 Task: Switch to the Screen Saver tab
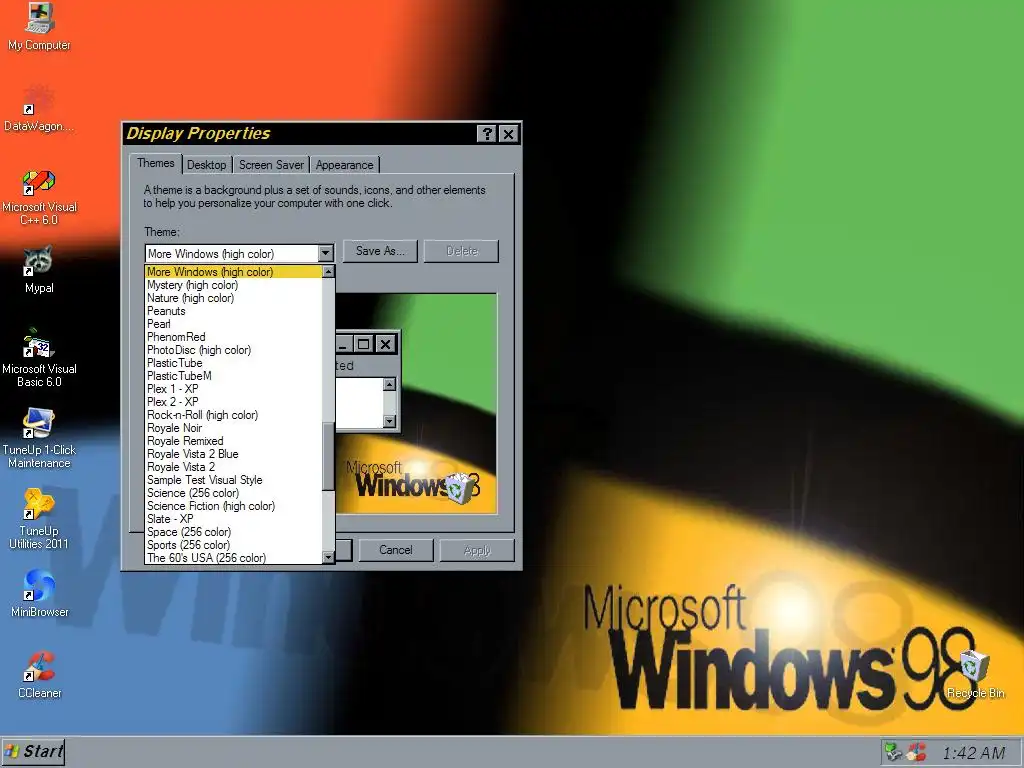click(x=271, y=165)
